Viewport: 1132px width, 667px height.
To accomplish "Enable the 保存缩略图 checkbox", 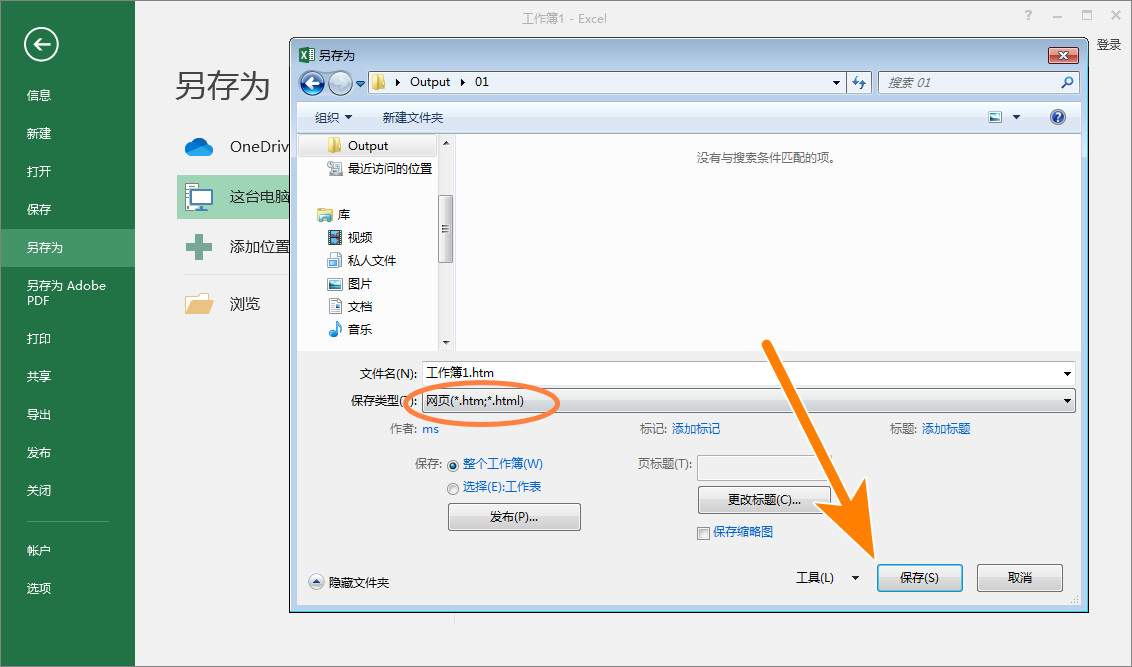I will (703, 532).
